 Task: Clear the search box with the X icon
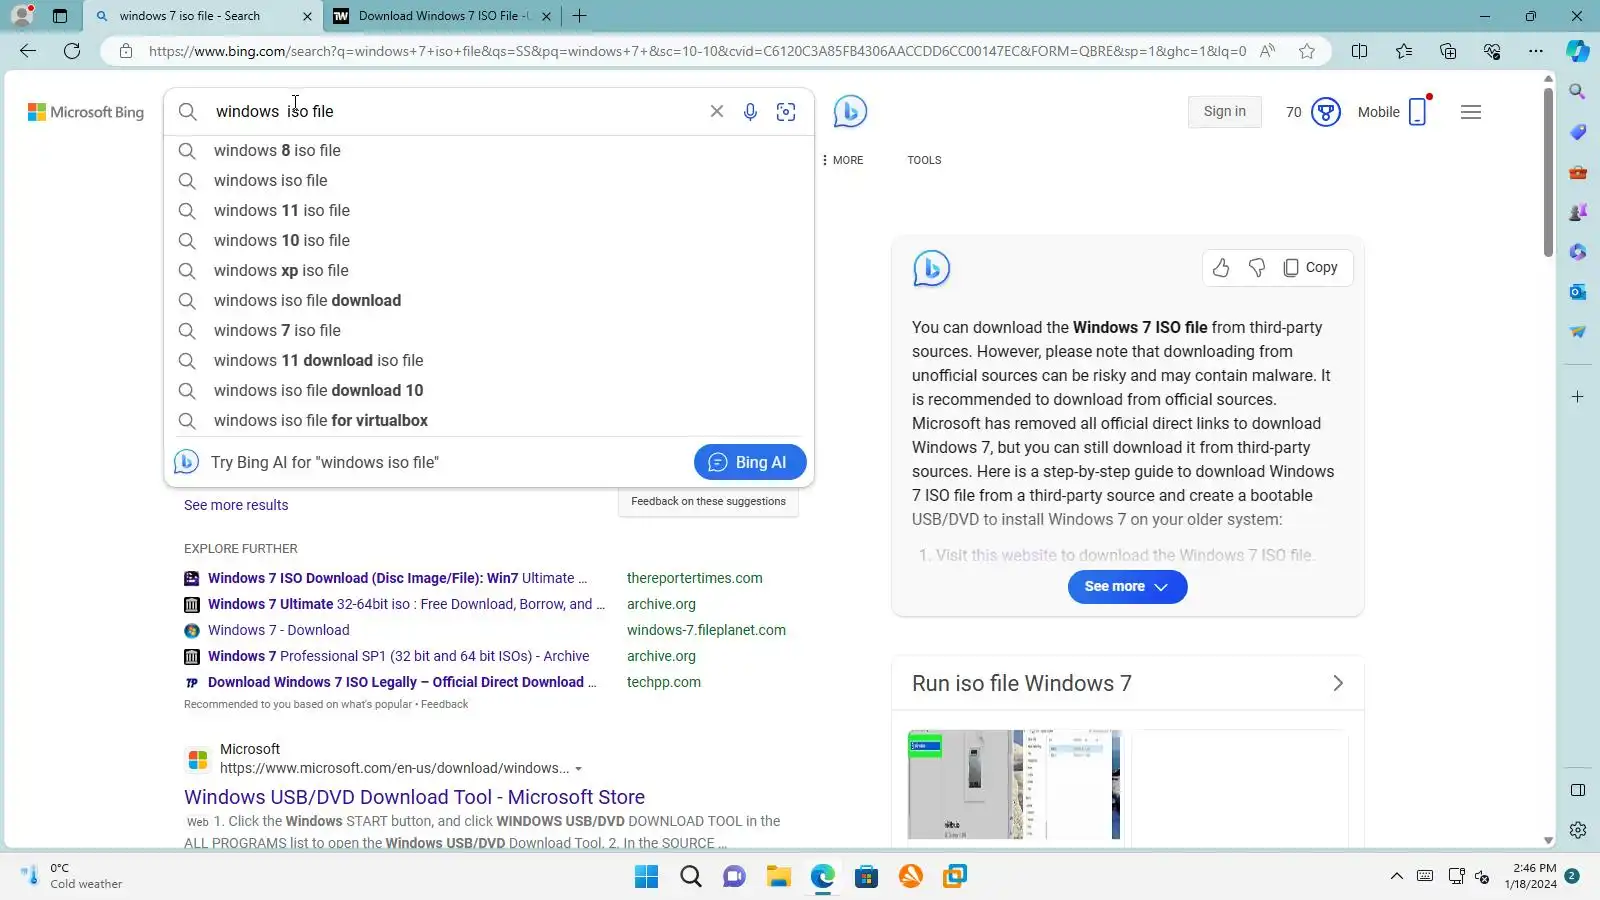tap(717, 111)
